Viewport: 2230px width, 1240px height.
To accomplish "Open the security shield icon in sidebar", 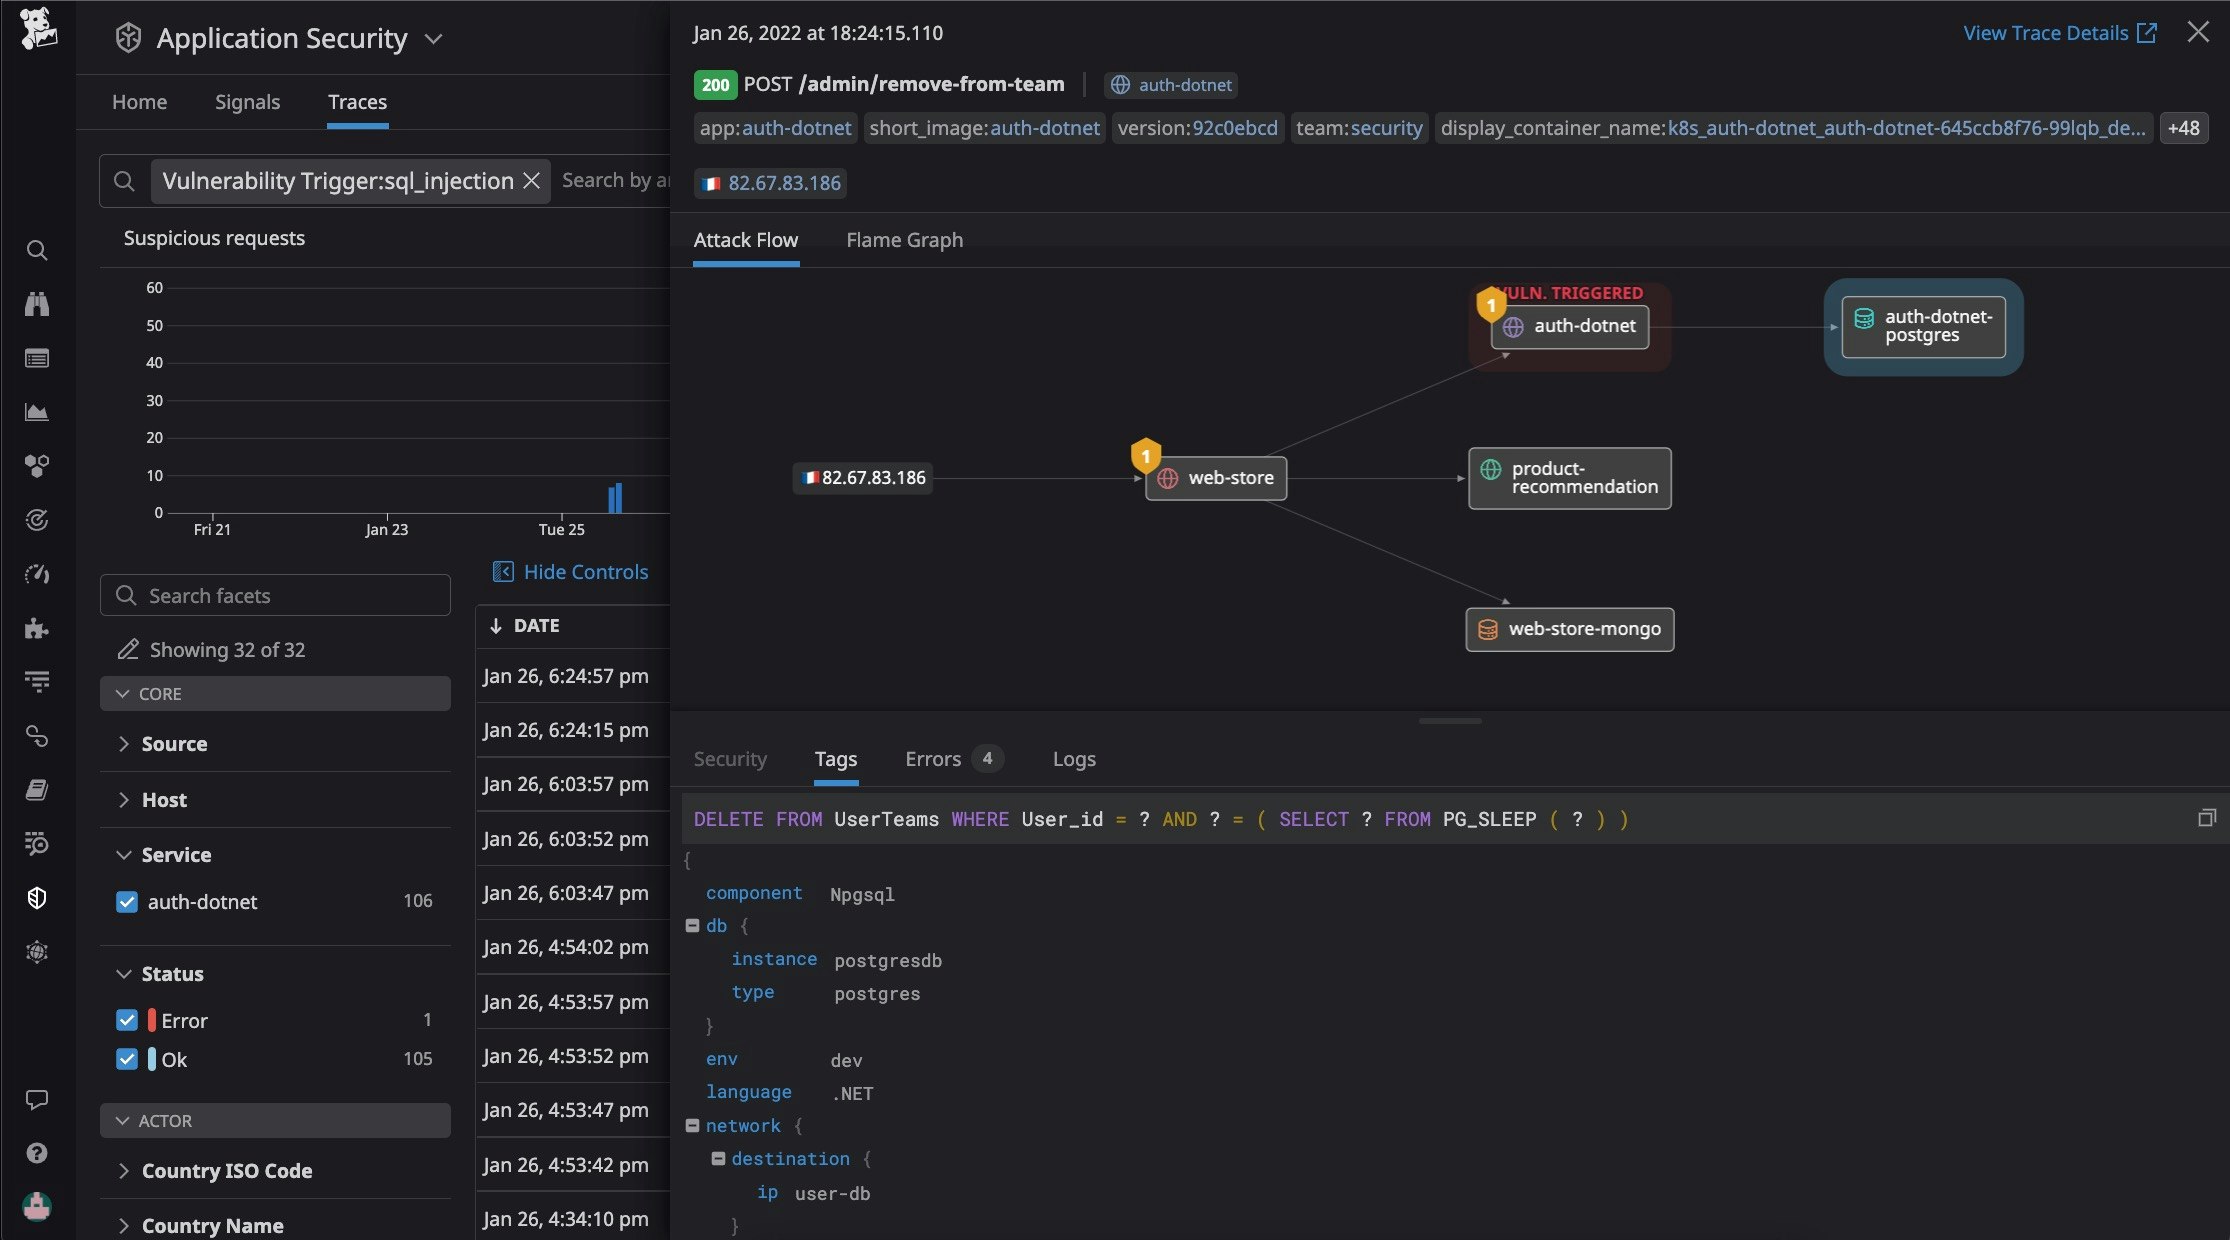I will (37, 898).
